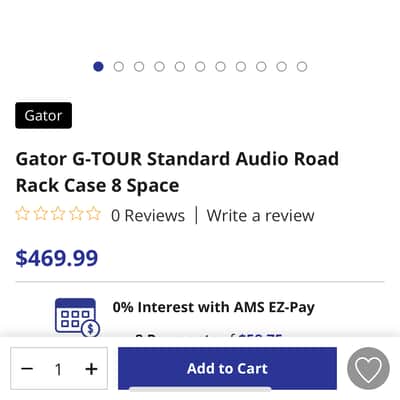Decrease quantity with minus button
The width and height of the screenshot is (400, 400).
click(x=27, y=369)
